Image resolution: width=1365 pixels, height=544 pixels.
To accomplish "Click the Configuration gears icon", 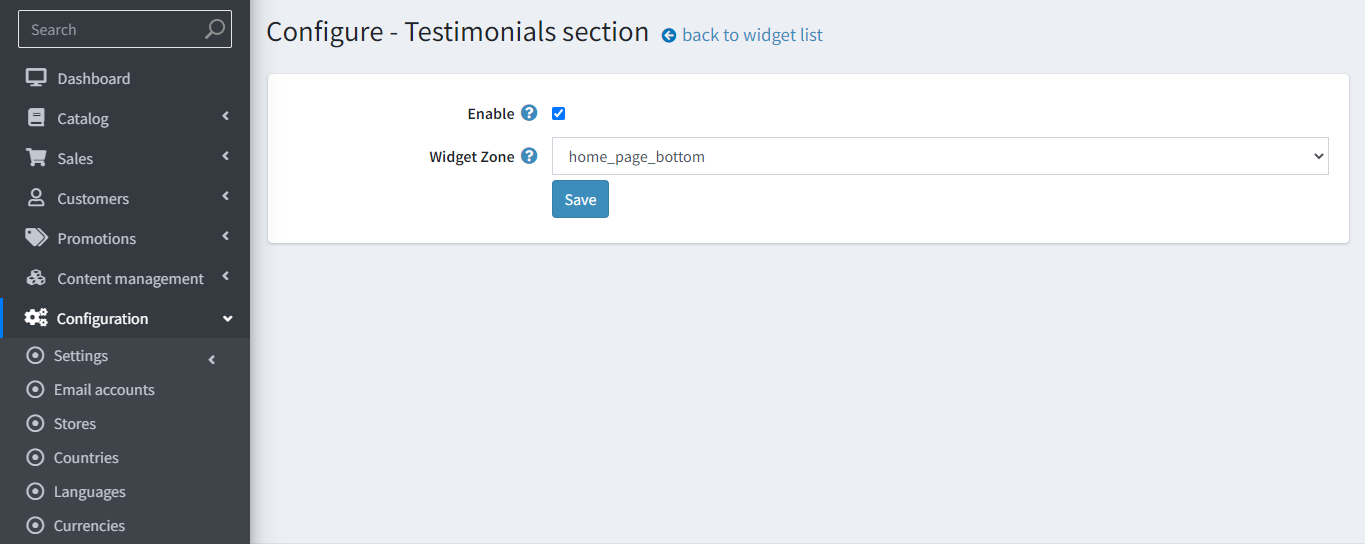I will 36,318.
